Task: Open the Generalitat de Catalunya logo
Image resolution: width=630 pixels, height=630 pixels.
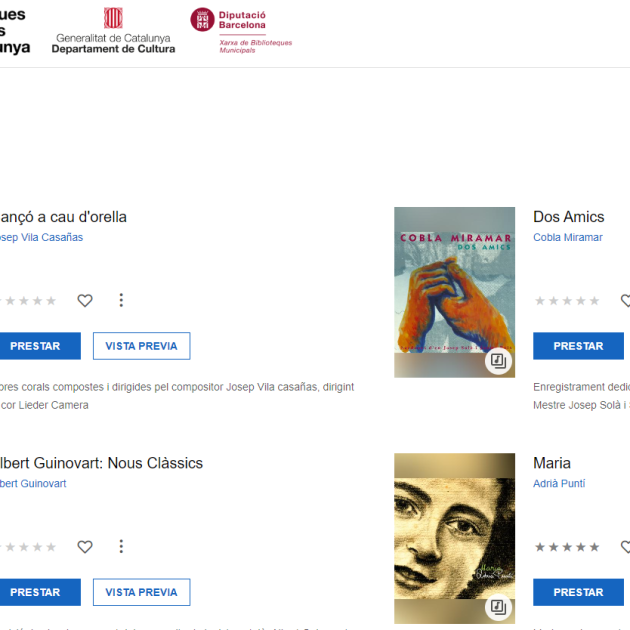Action: pos(113,31)
